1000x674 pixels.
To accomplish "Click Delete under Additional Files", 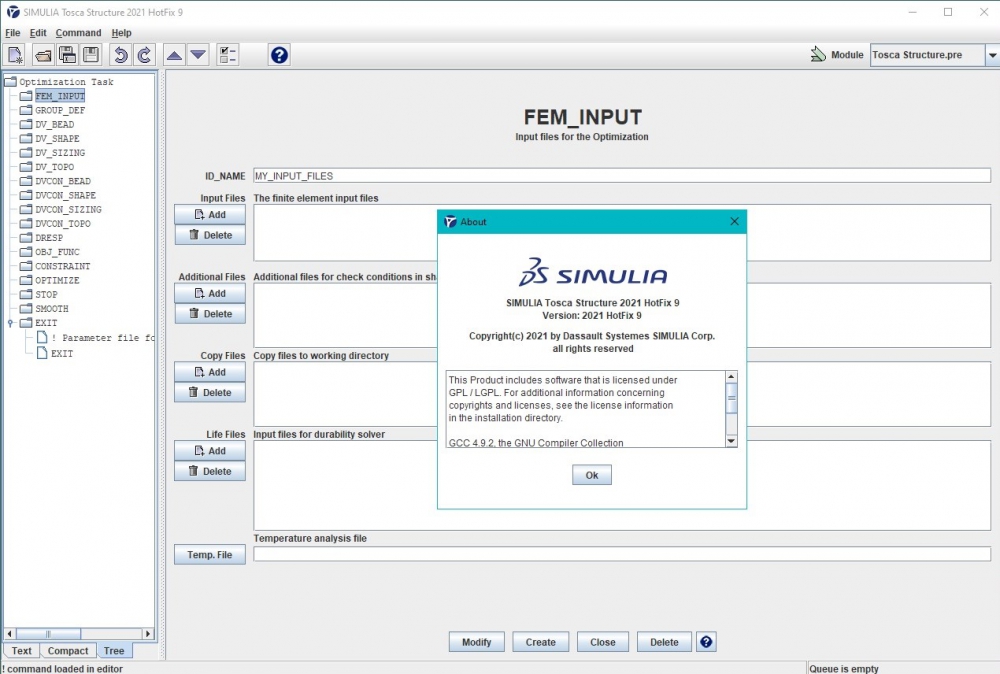I will point(210,314).
